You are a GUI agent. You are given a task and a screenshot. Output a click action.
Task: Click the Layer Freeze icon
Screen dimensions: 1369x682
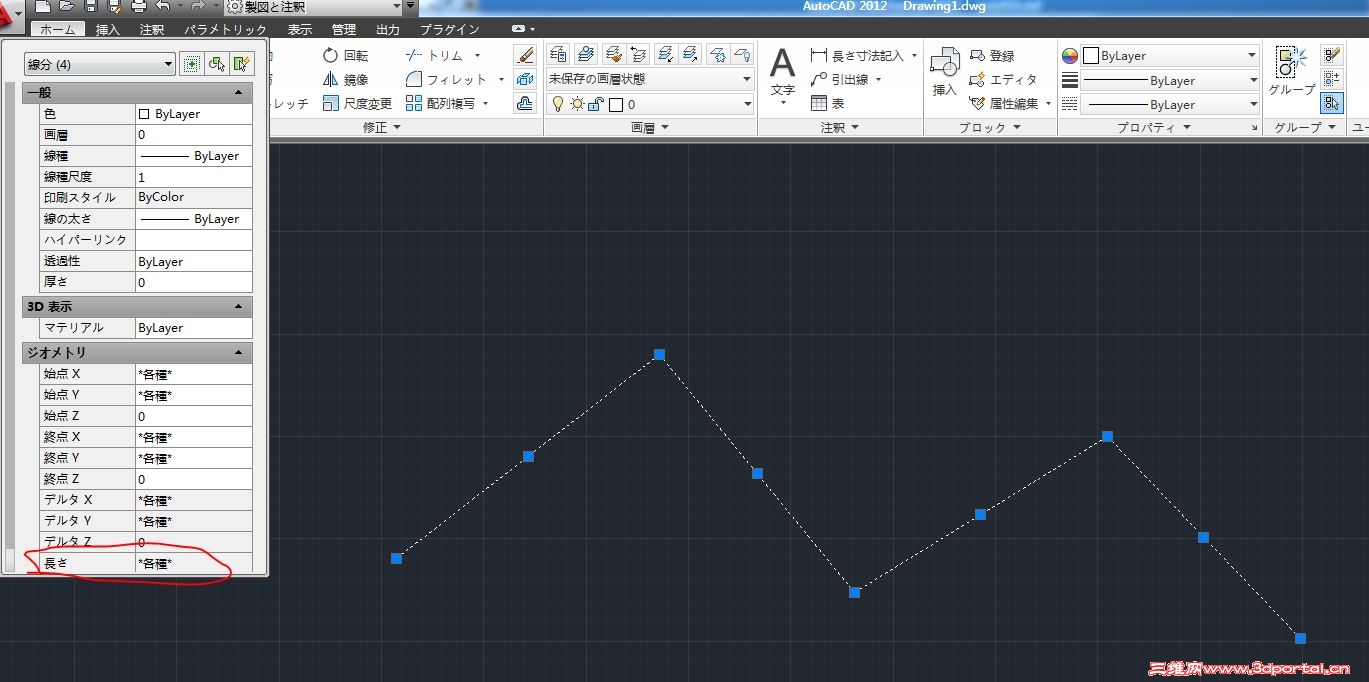coord(716,54)
